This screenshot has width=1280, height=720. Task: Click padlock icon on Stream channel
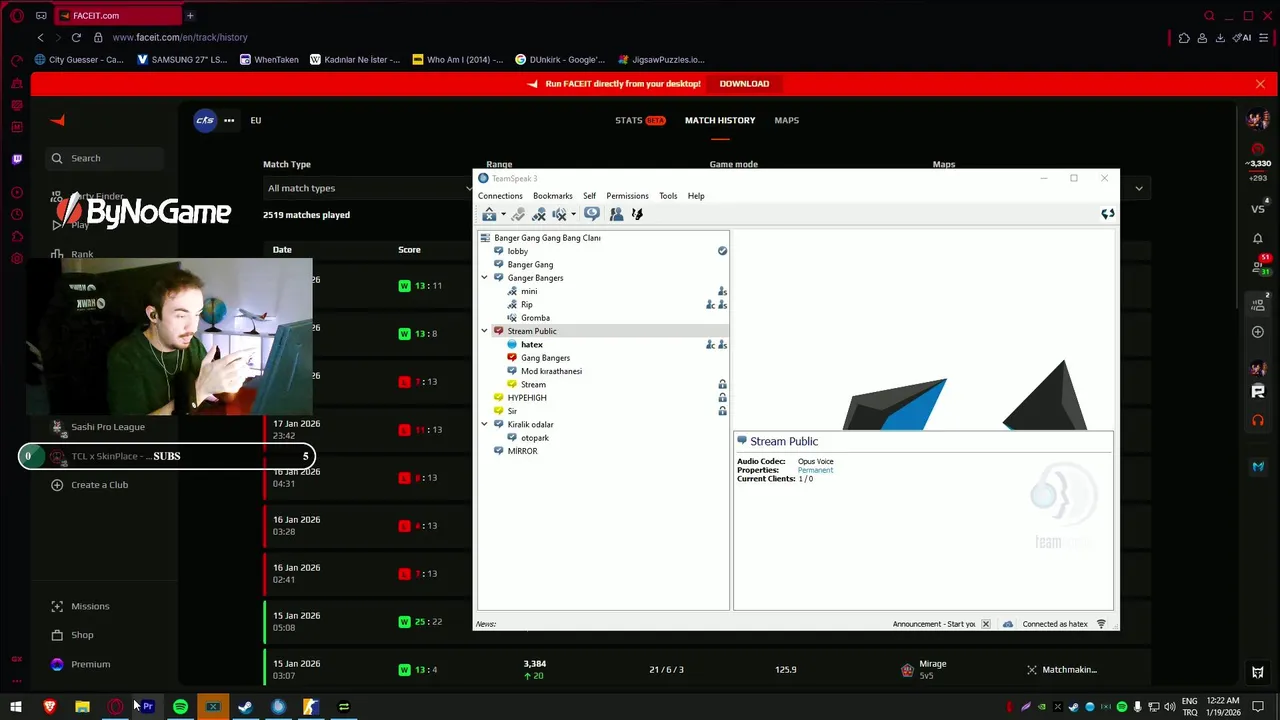(722, 384)
